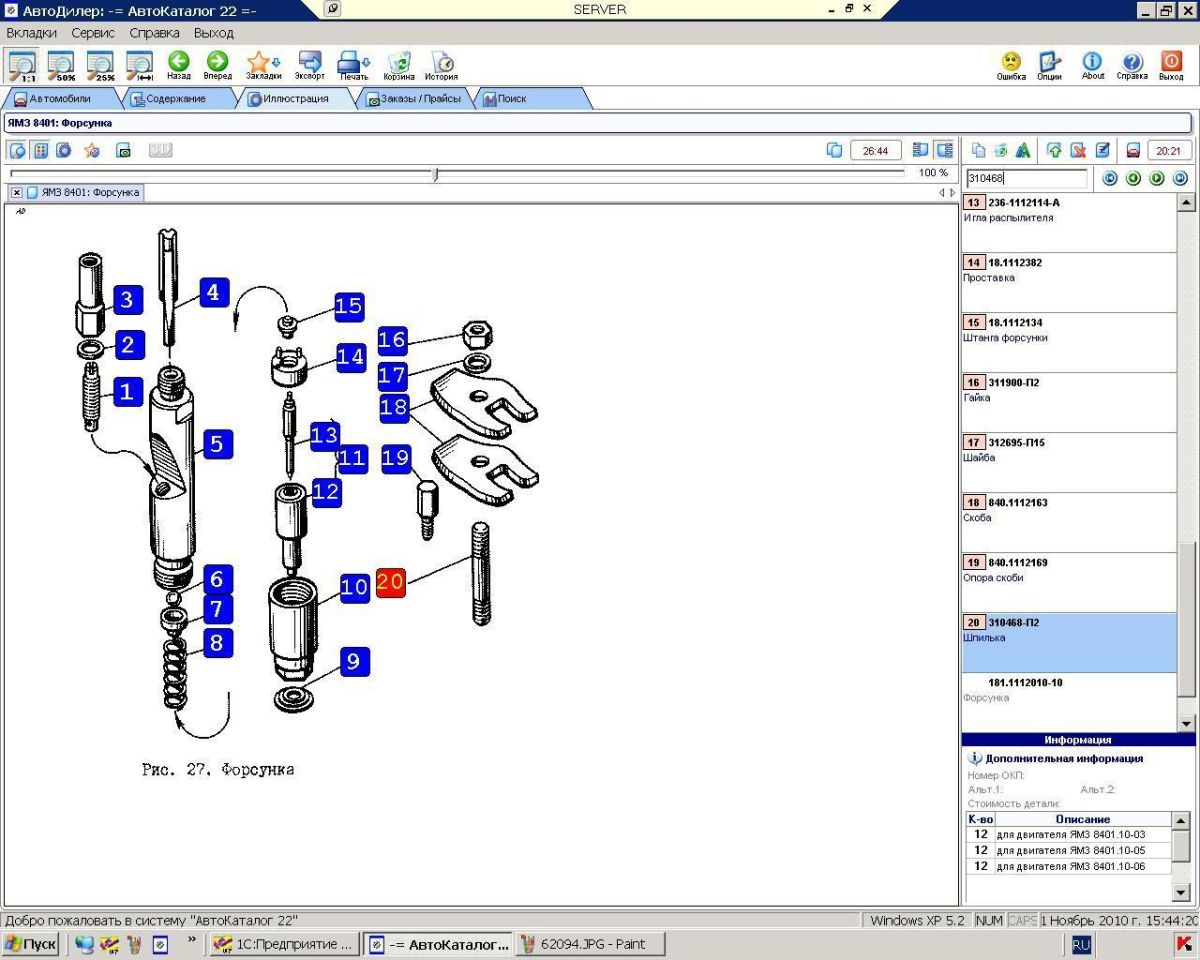
Task: Jump to last search result
Action: pyautogui.click(x=1180, y=178)
